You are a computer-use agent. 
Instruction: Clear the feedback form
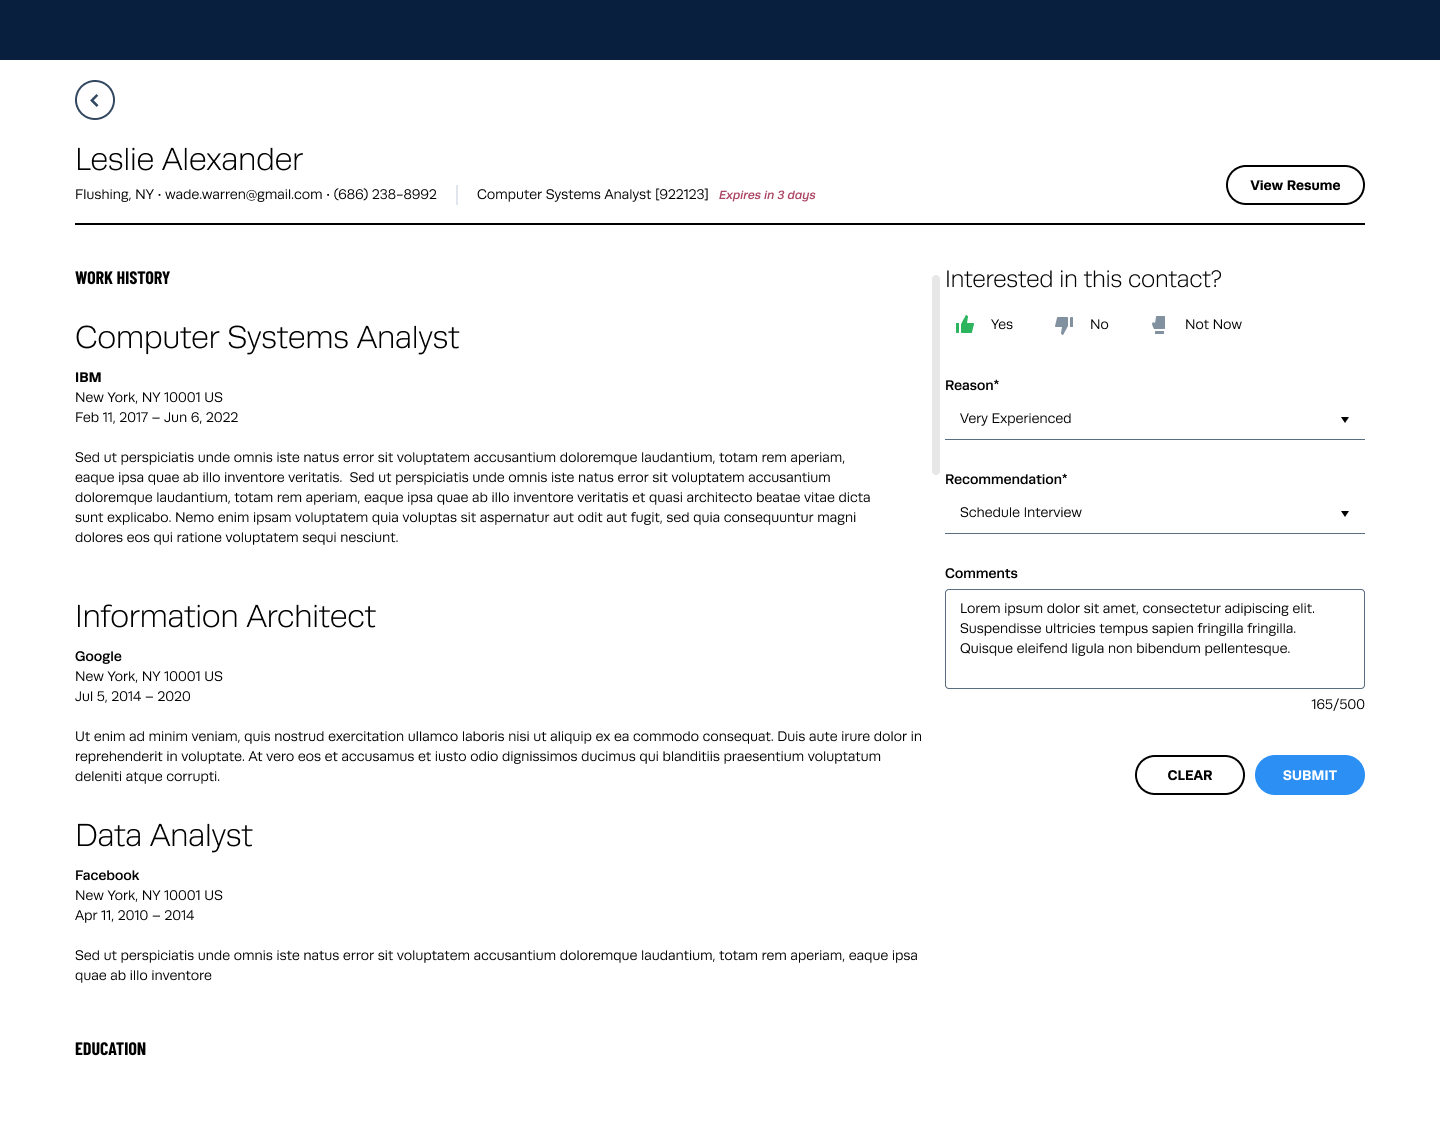(x=1189, y=775)
